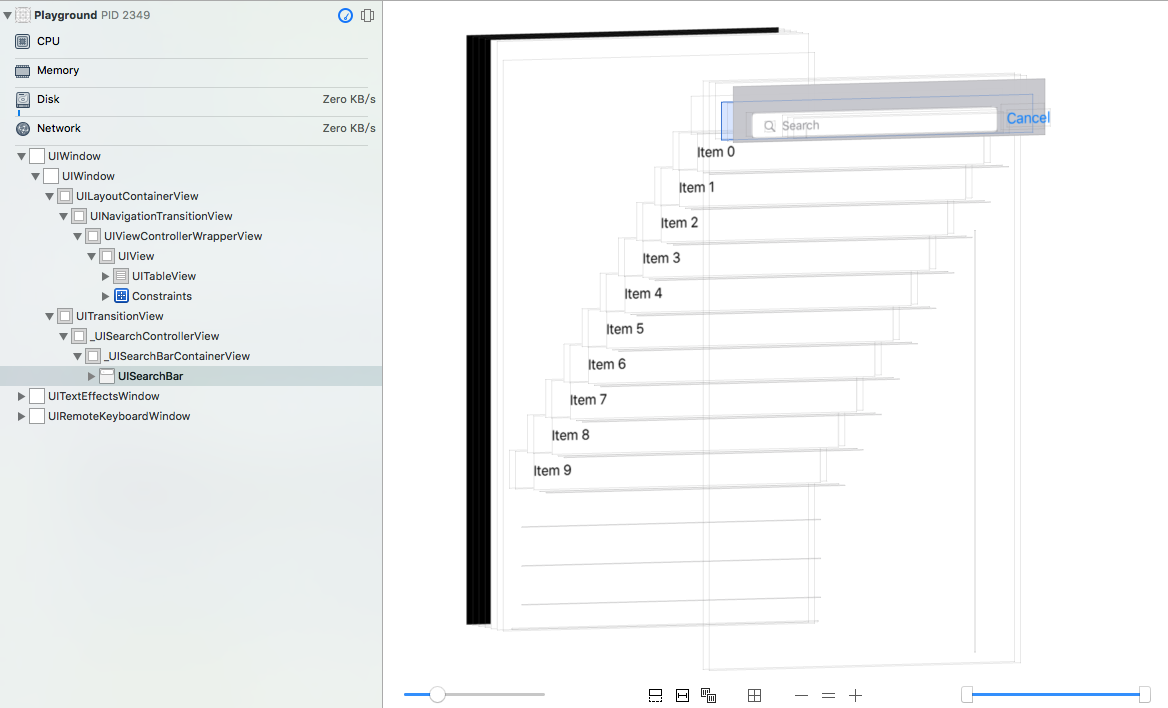The width and height of the screenshot is (1168, 708).
Task: Click the Playground process icon
Action: pos(23,15)
